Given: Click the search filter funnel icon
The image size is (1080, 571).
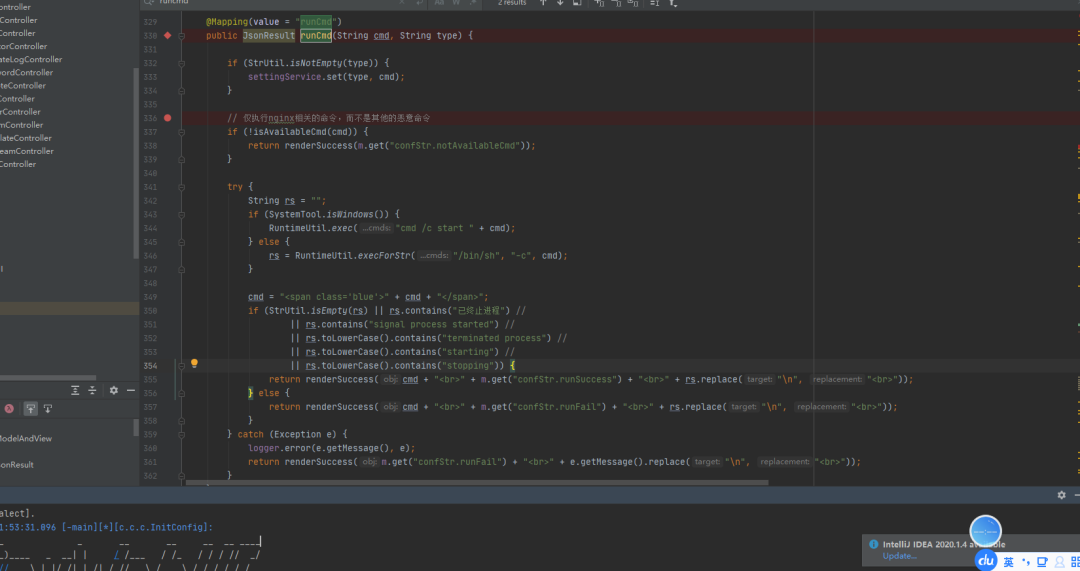Looking at the screenshot, I should pos(673,3).
